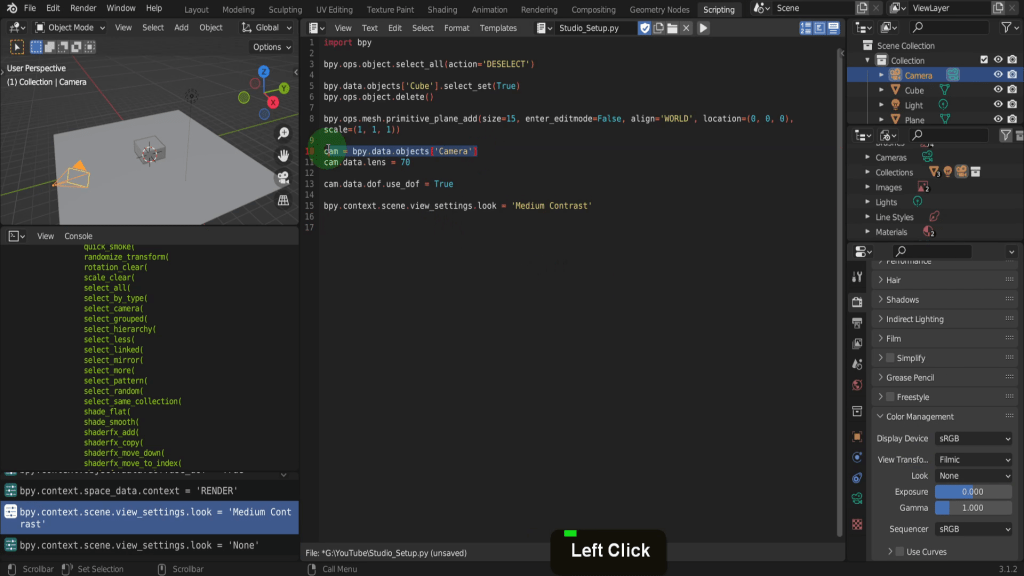Open the Render properties tab icon
The image size is (1024, 576).
point(857,300)
